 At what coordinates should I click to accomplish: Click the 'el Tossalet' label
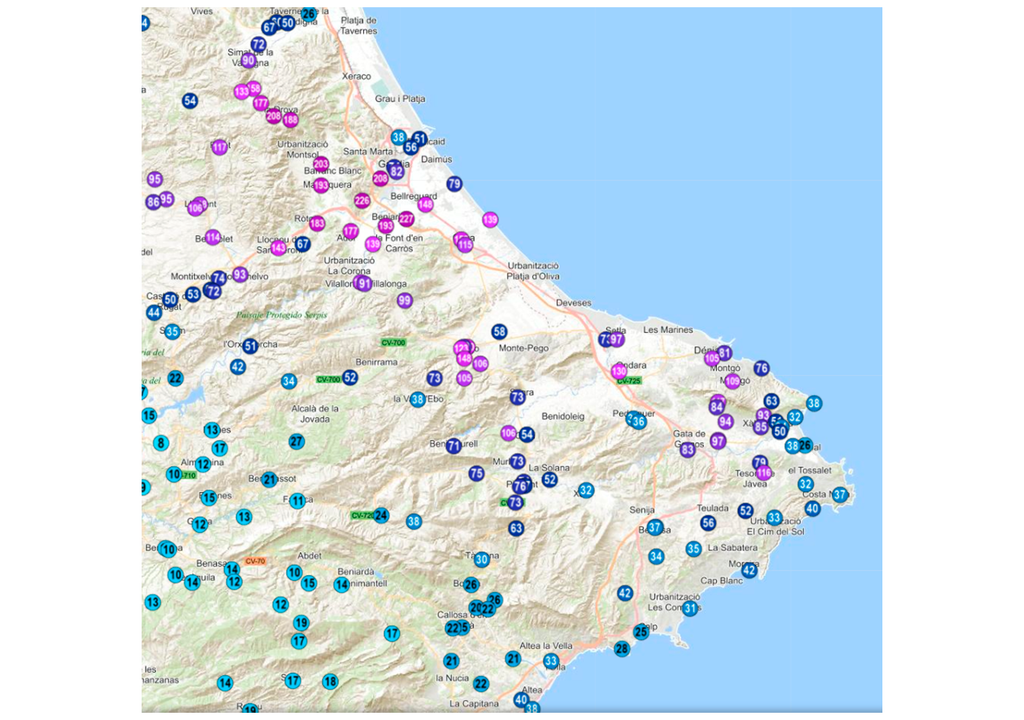(x=810, y=470)
